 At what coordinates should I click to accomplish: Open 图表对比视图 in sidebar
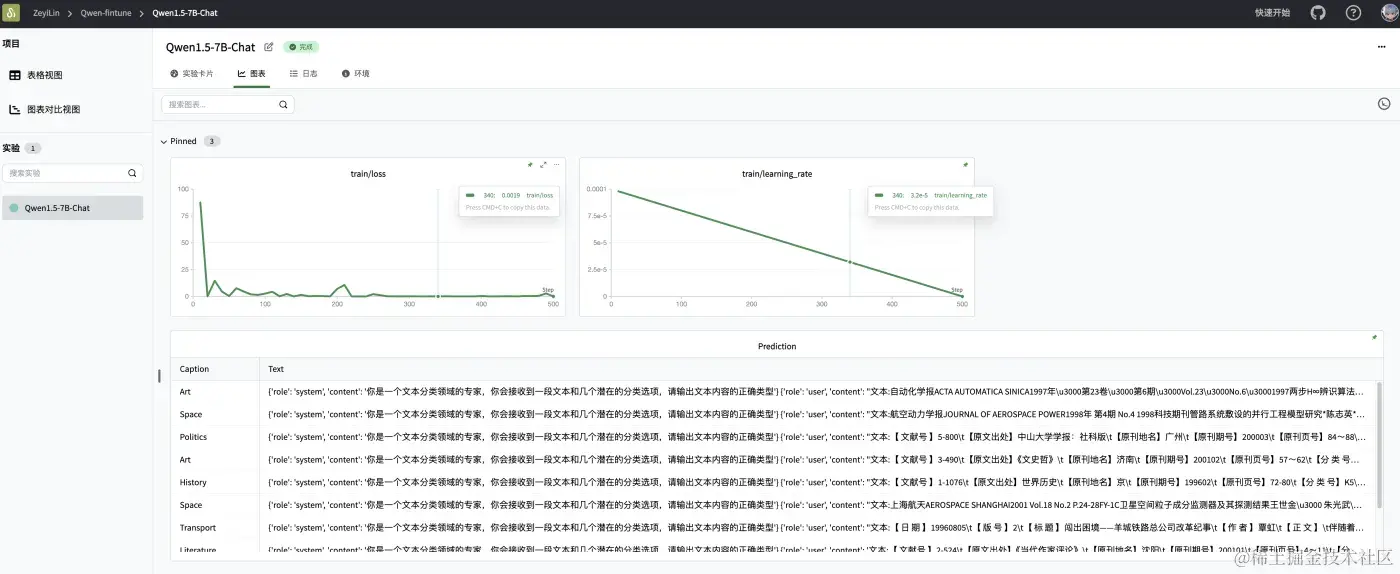pos(45,109)
